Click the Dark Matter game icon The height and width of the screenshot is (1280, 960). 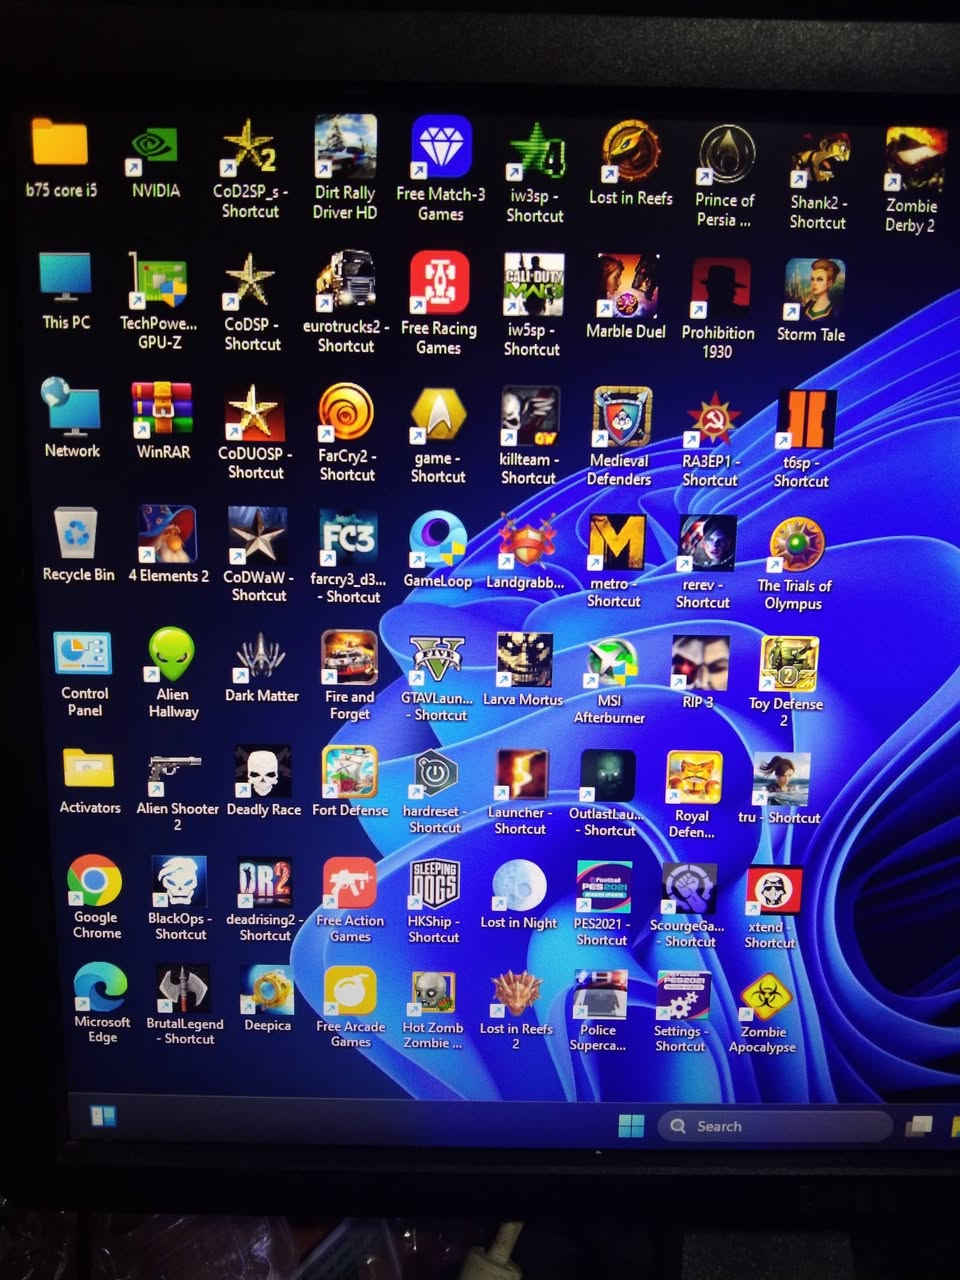tap(260, 658)
